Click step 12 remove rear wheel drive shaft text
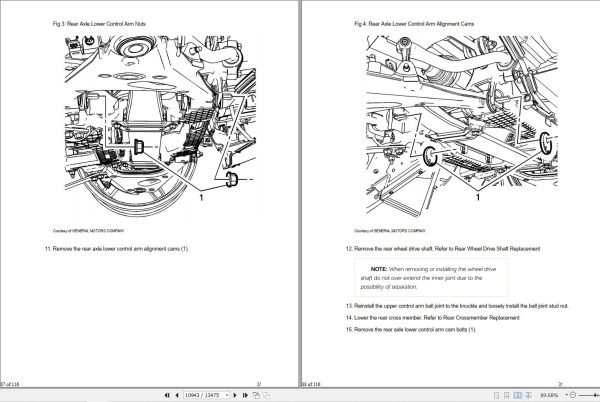The width and height of the screenshot is (600, 402). 443,249
